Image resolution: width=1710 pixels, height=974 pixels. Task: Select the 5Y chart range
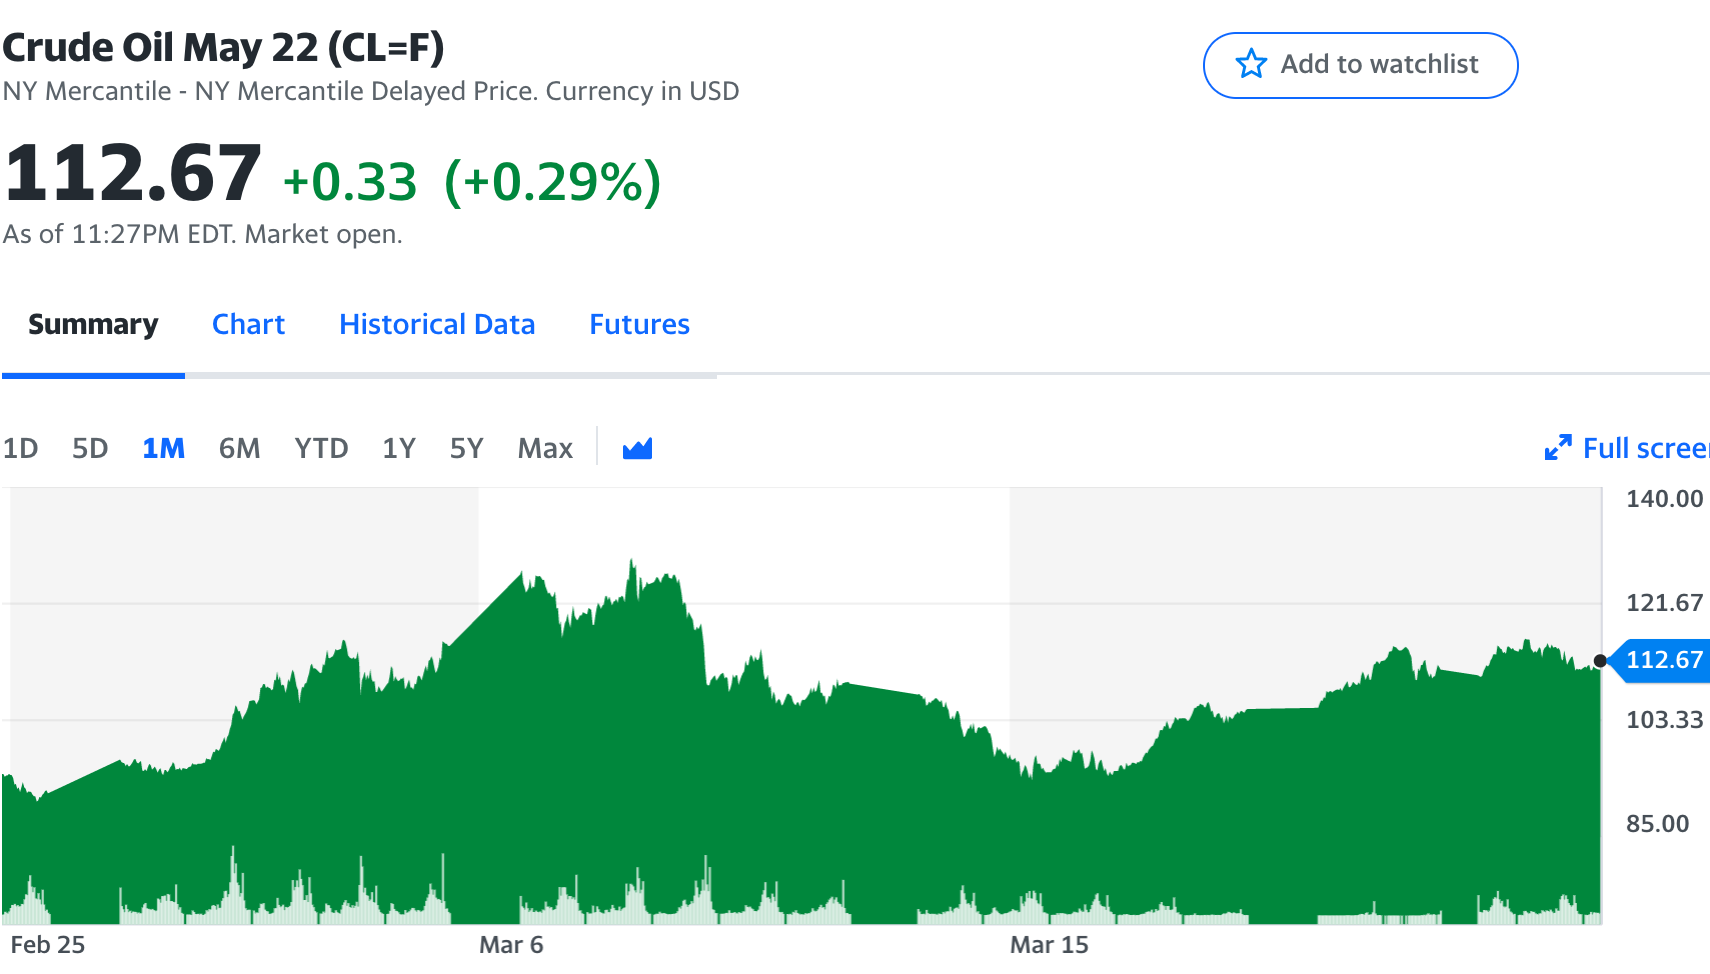(466, 448)
